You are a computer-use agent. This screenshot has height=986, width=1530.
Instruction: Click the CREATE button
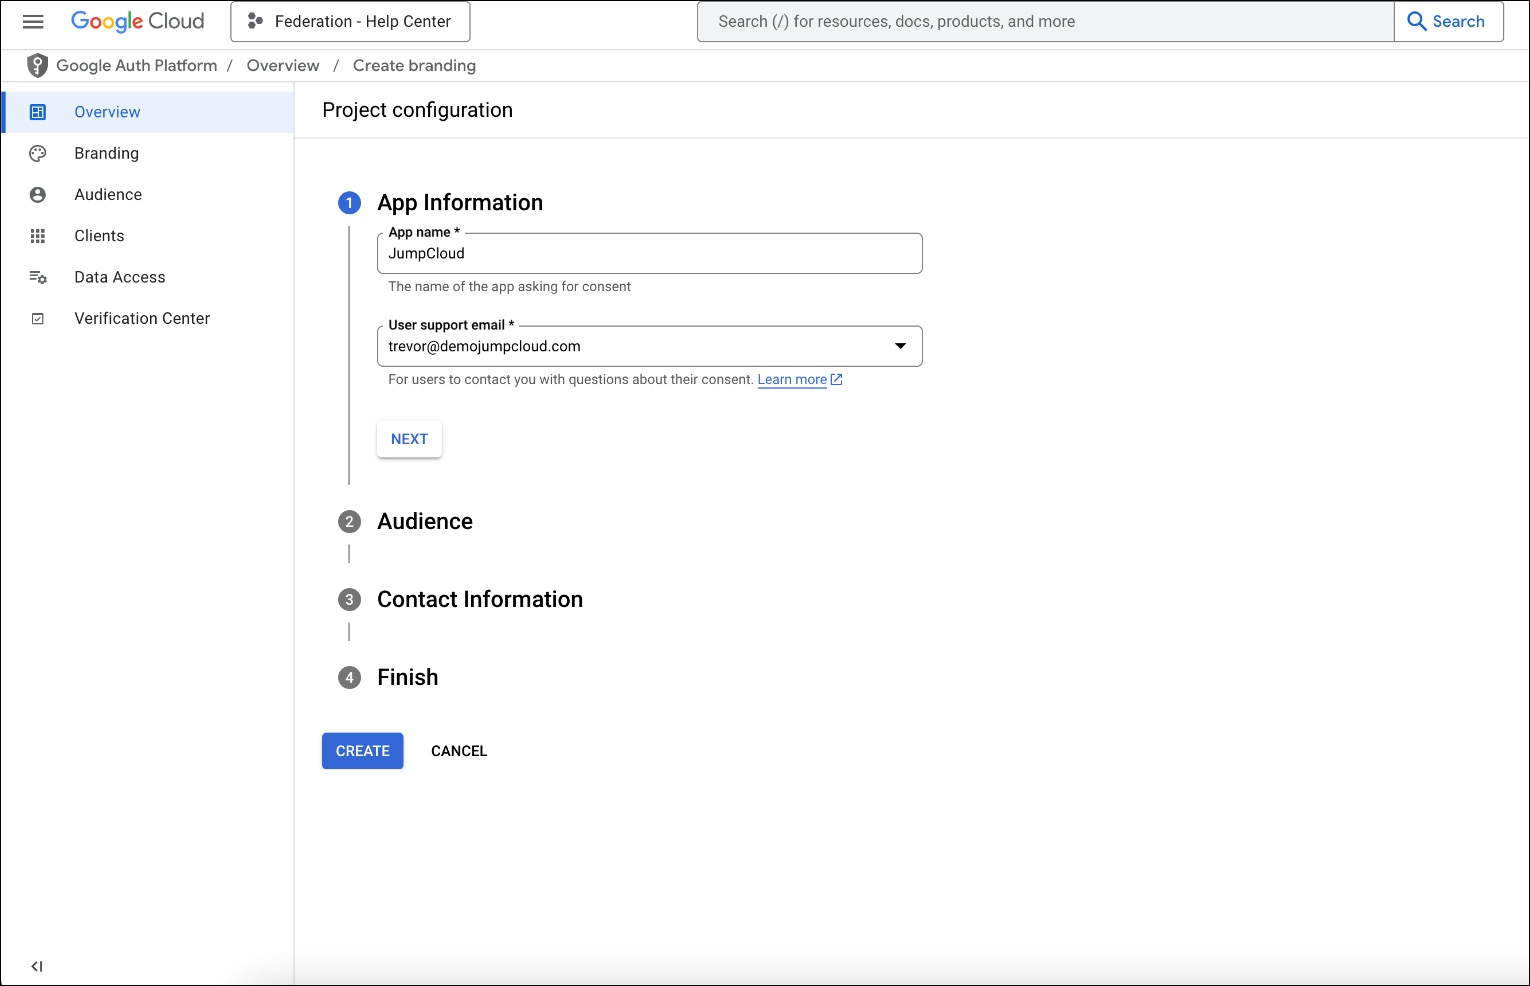click(x=362, y=750)
